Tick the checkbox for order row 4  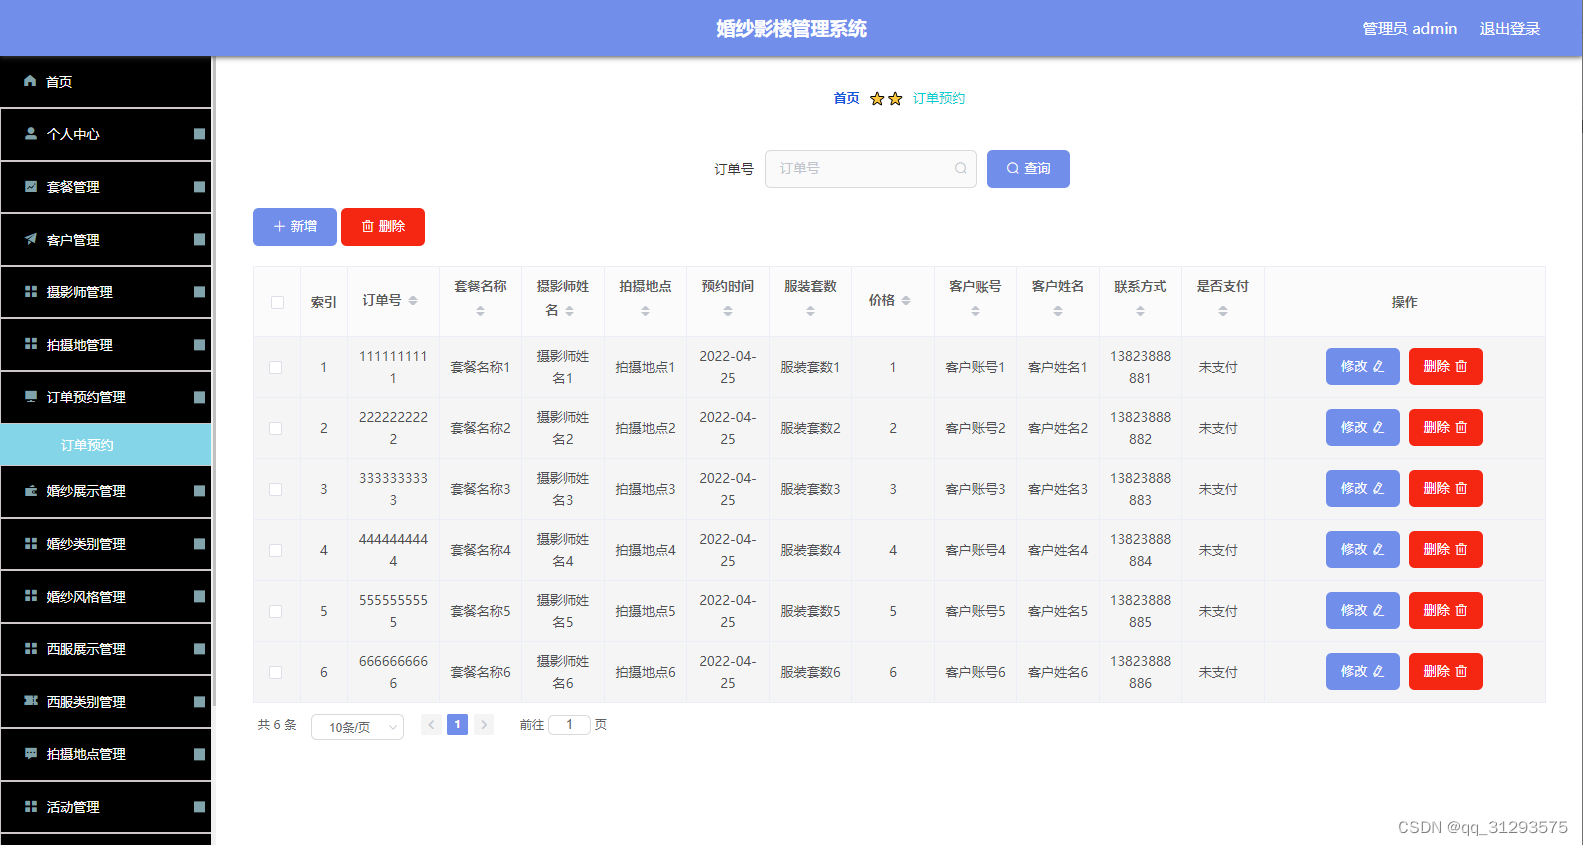click(275, 550)
